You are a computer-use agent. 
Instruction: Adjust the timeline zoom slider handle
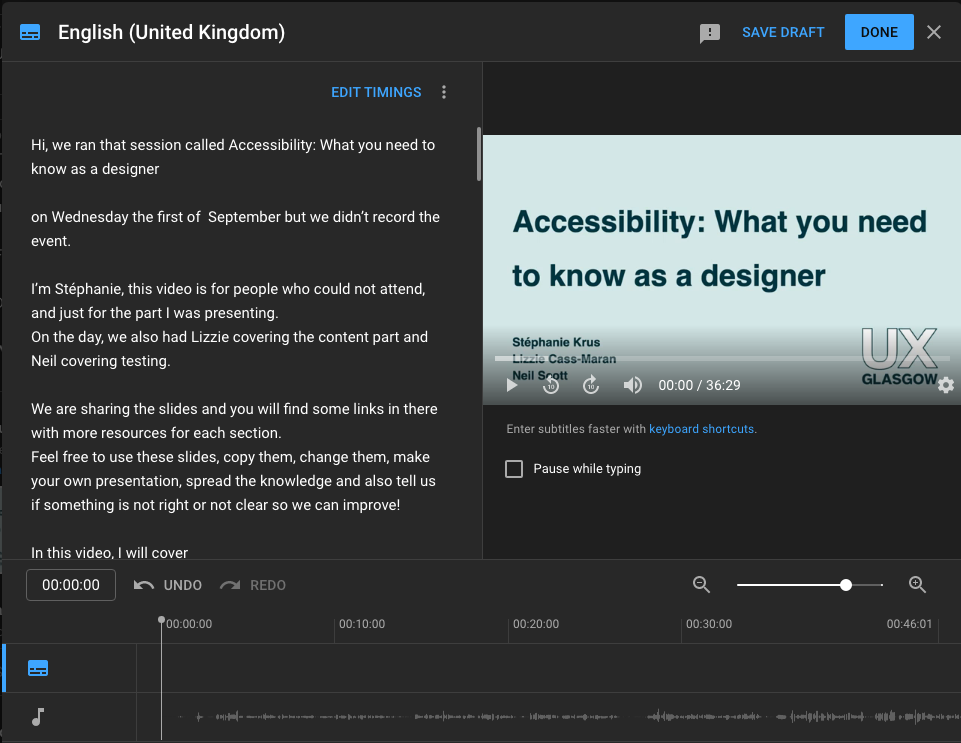click(x=846, y=585)
